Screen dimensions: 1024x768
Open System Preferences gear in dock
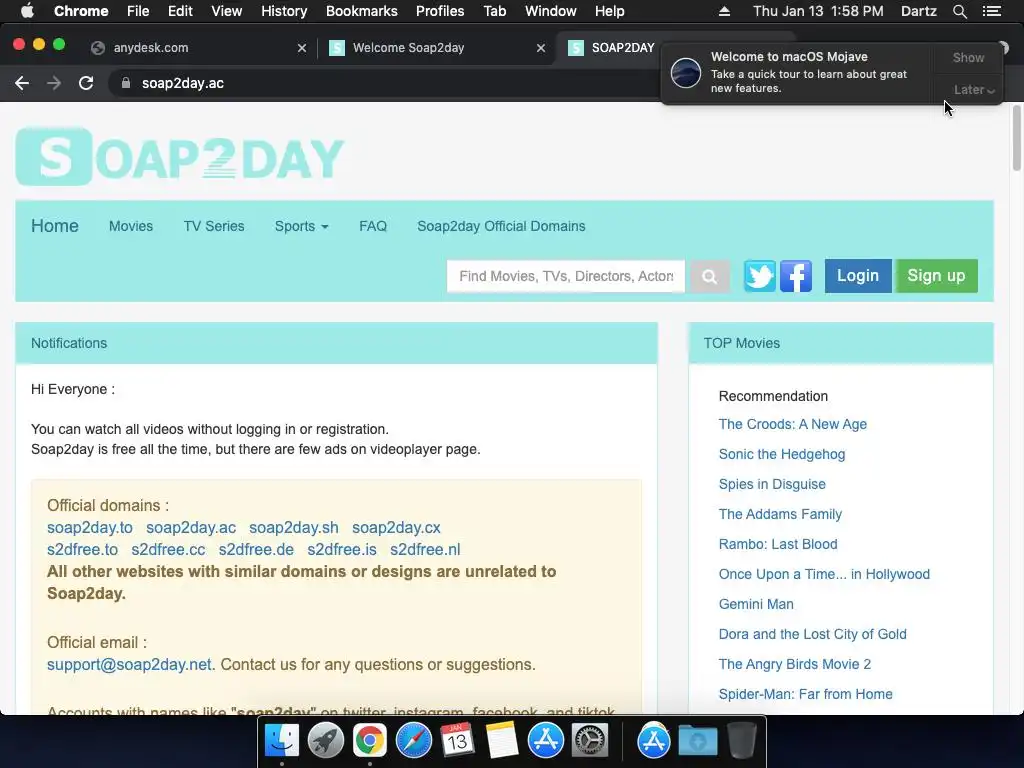pos(590,741)
